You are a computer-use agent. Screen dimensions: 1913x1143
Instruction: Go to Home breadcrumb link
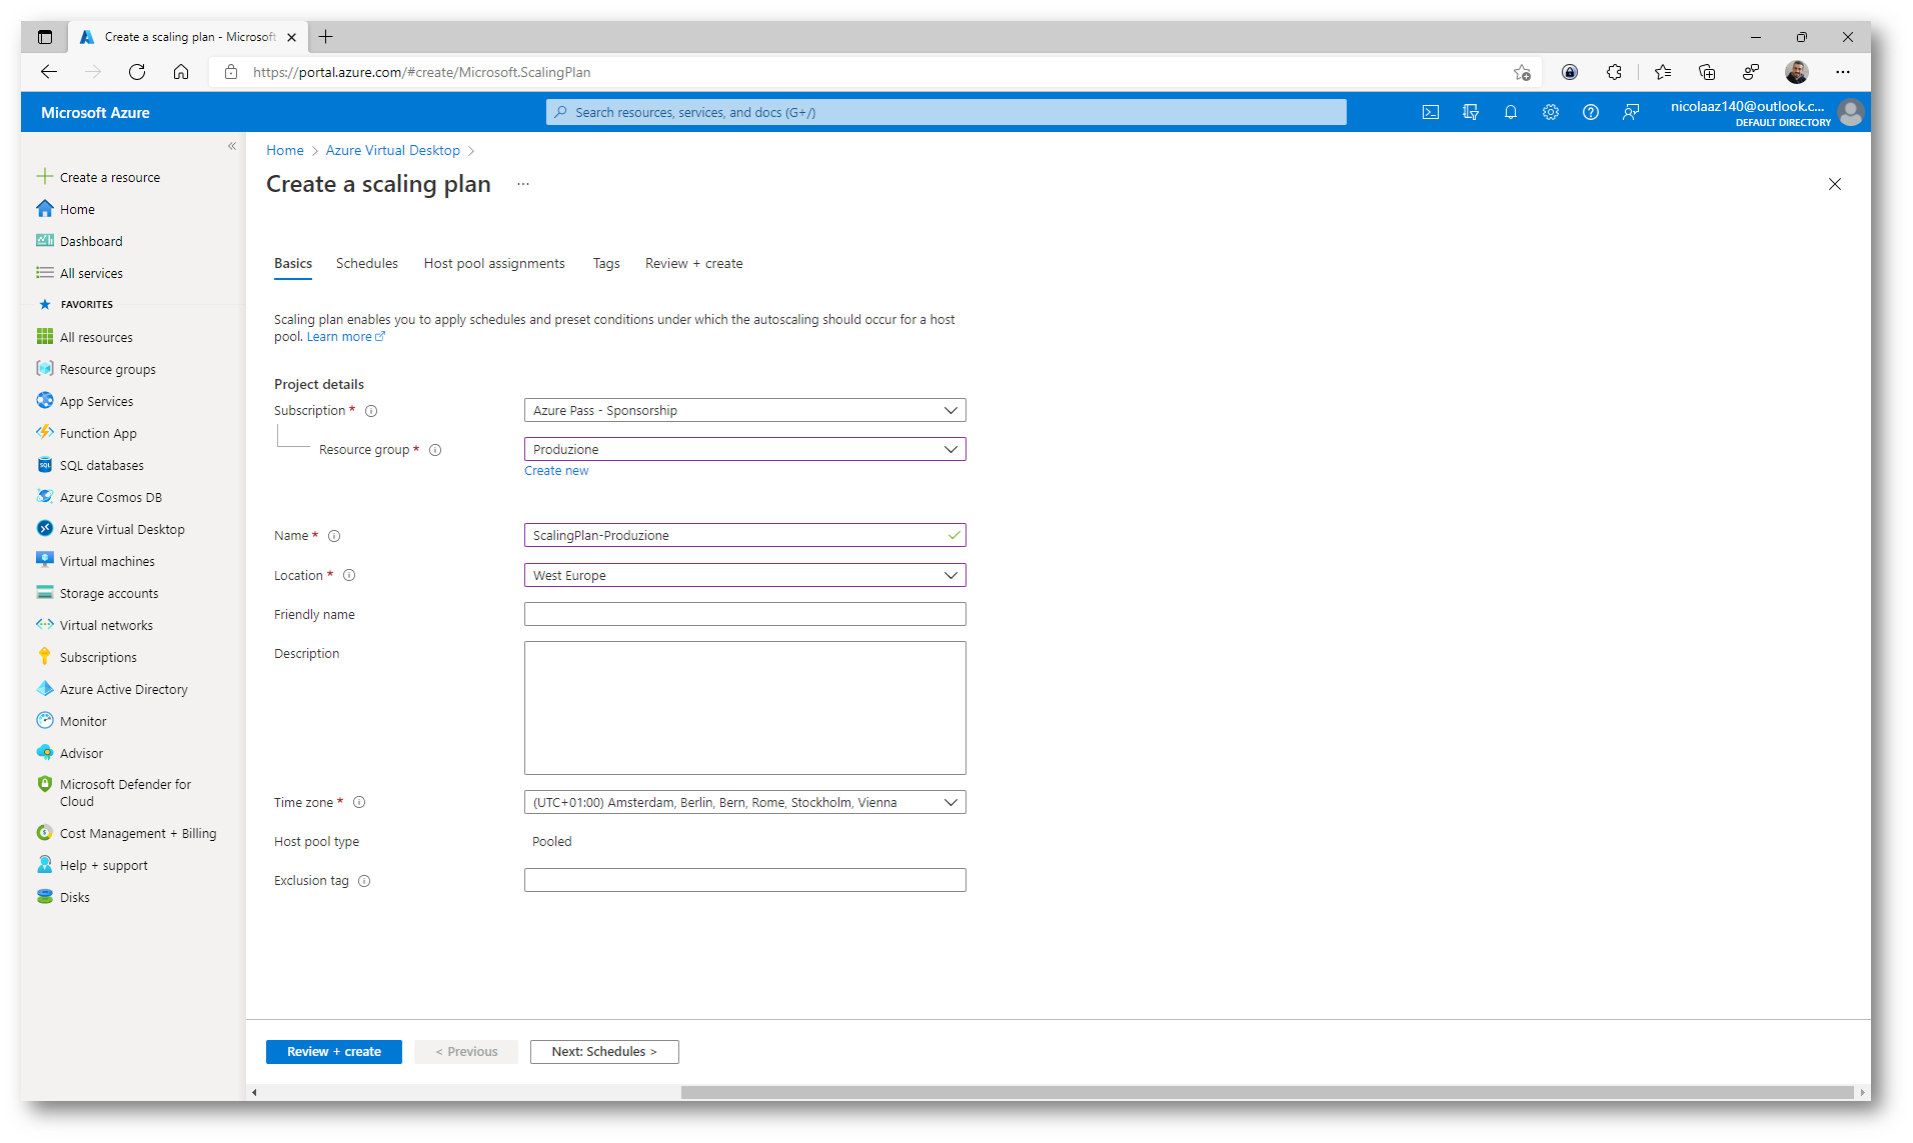point(285,150)
